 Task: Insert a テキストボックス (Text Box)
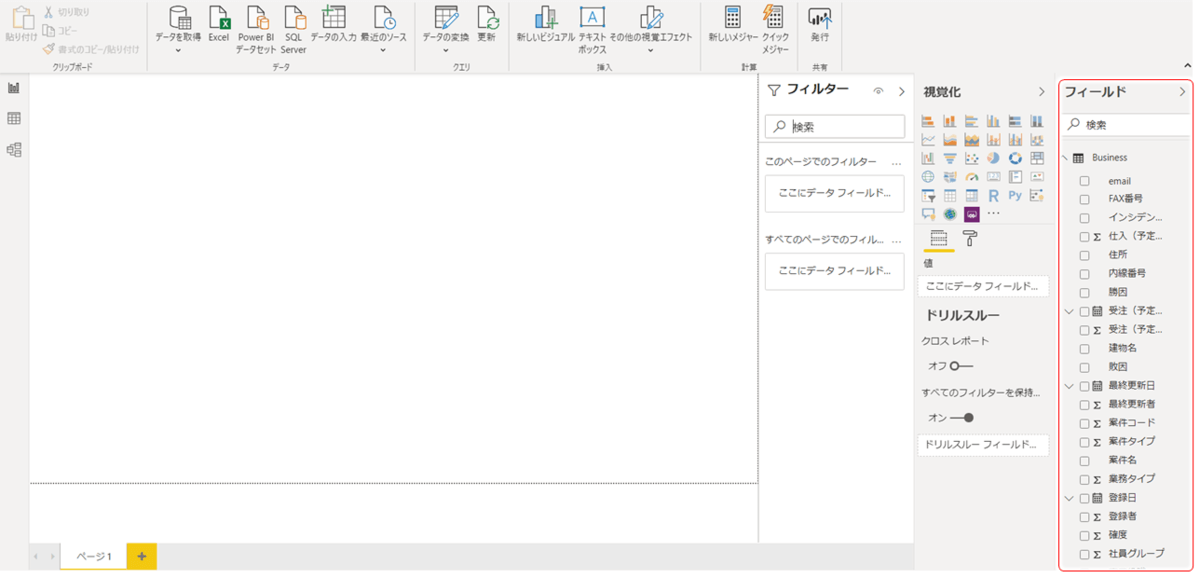(592, 28)
